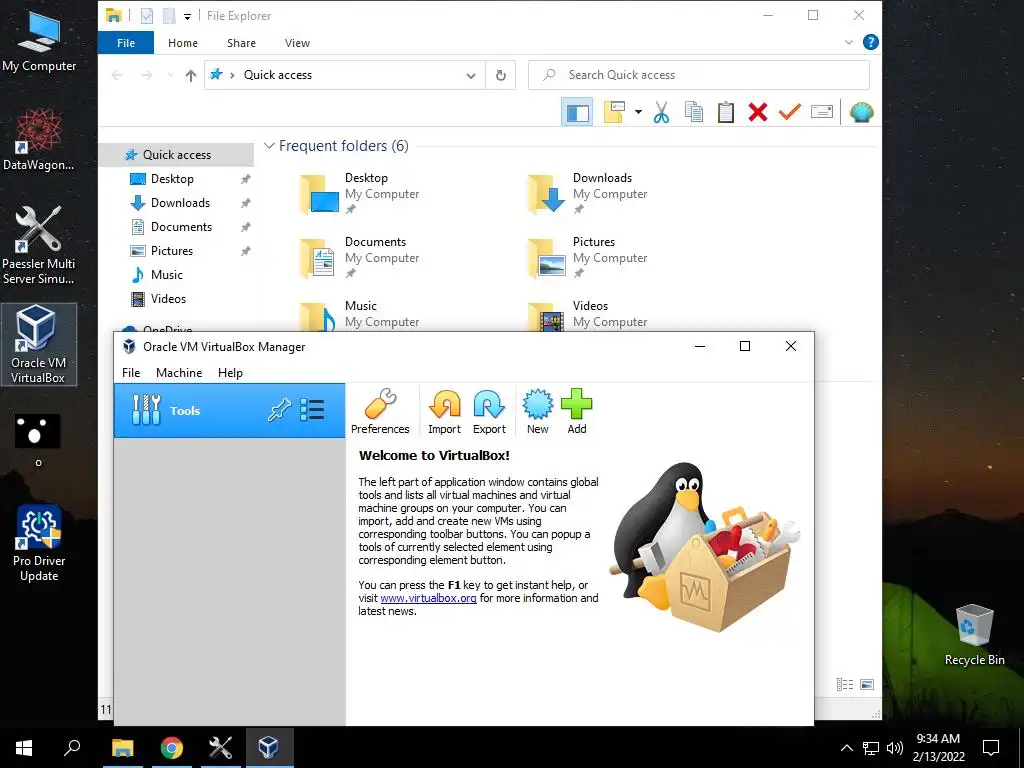This screenshot has width=1024, height=768.
Task: Click the green Add machine icon
Action: 577,411
